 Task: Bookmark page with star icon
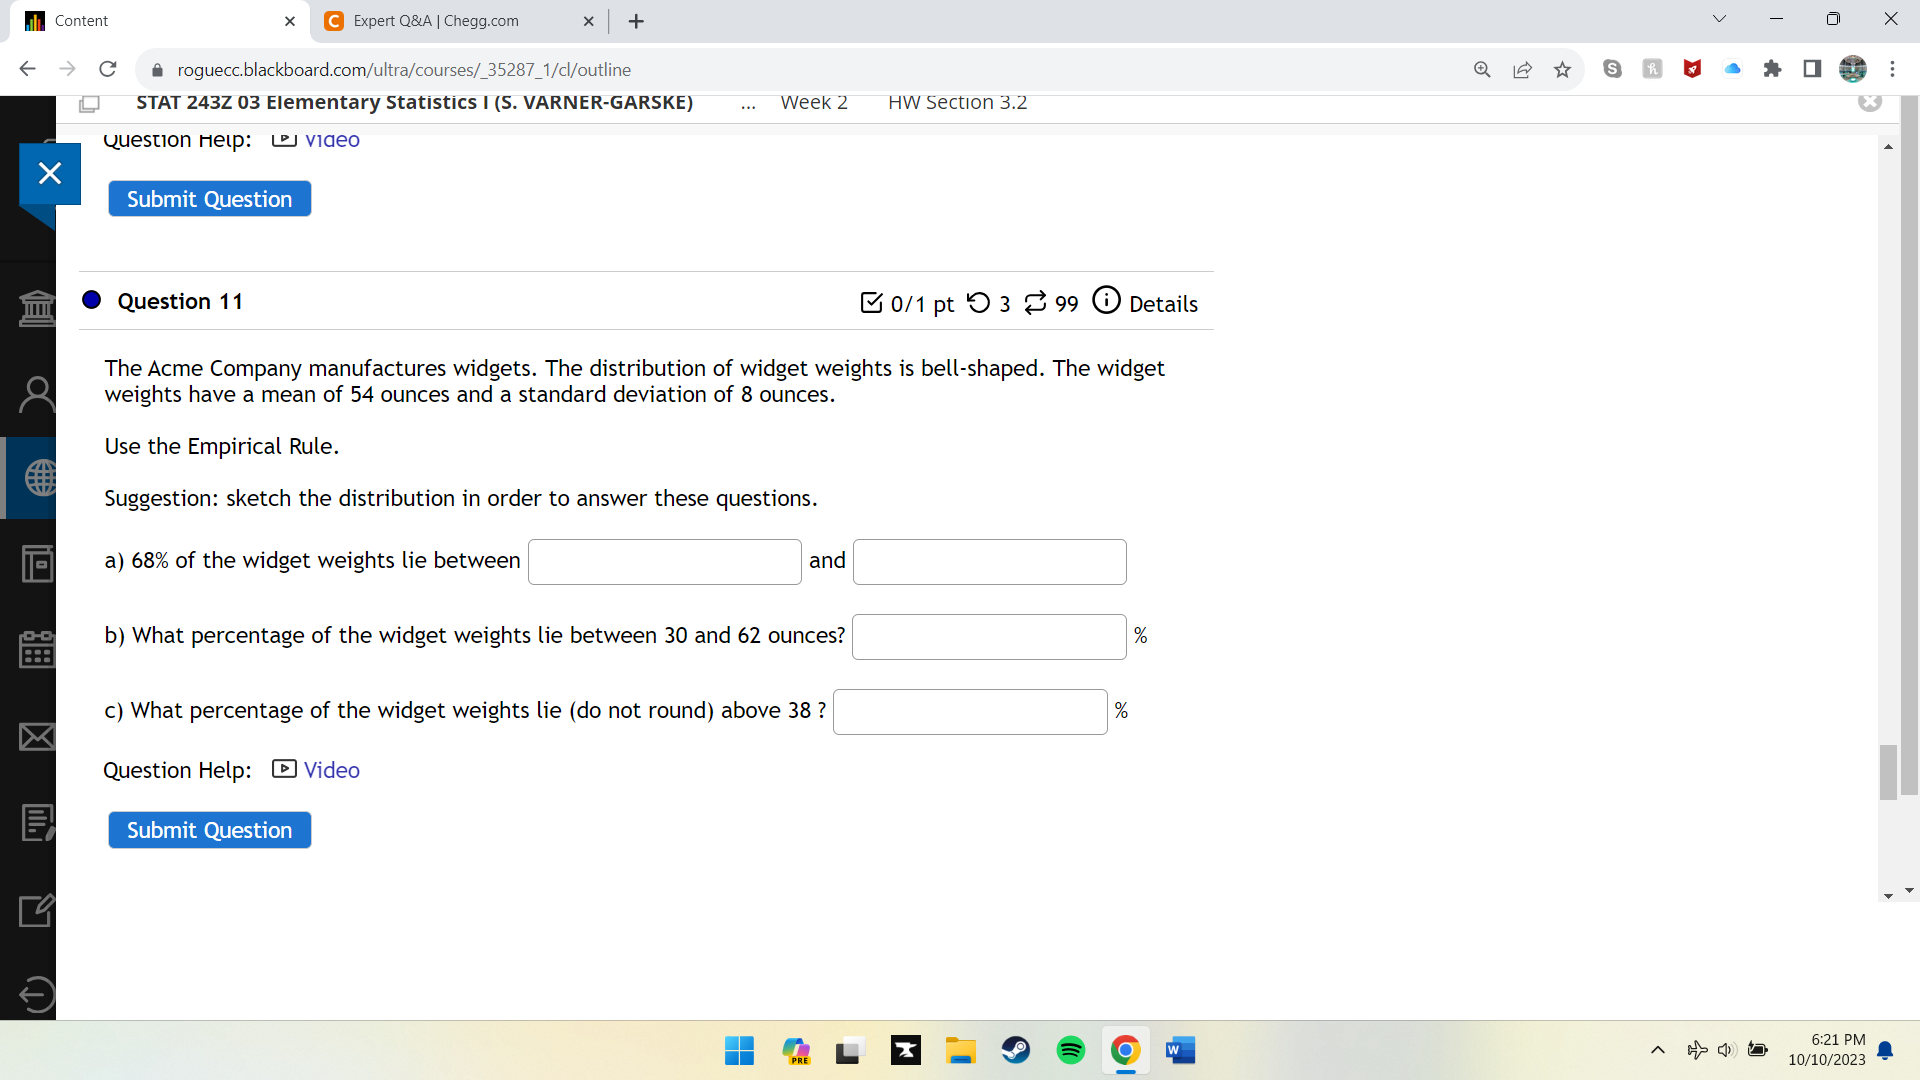coord(1562,69)
